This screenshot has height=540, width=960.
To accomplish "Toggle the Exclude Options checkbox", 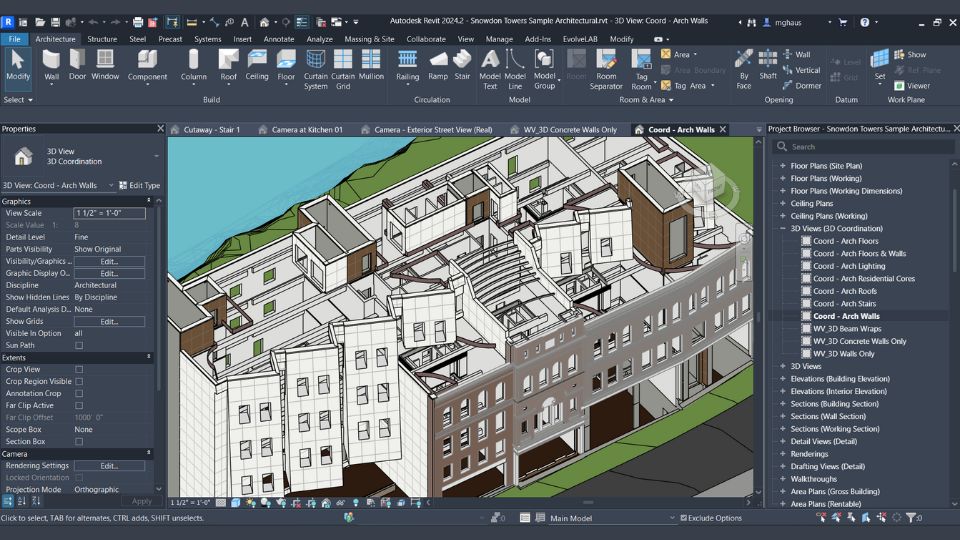I will (x=684, y=518).
